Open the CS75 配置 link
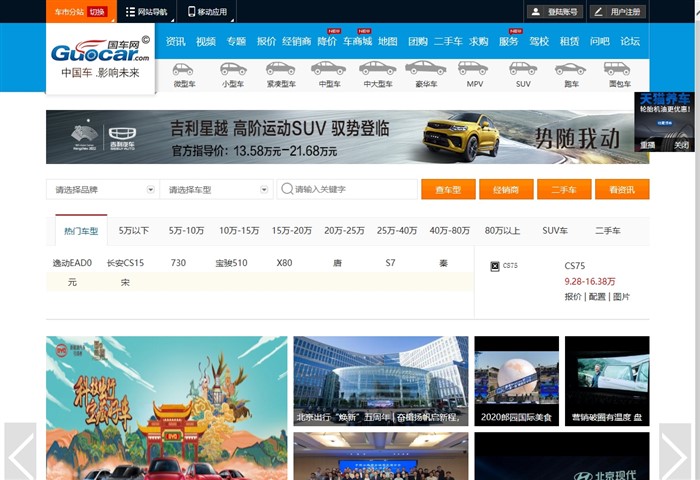The image size is (700, 480). click(x=597, y=296)
